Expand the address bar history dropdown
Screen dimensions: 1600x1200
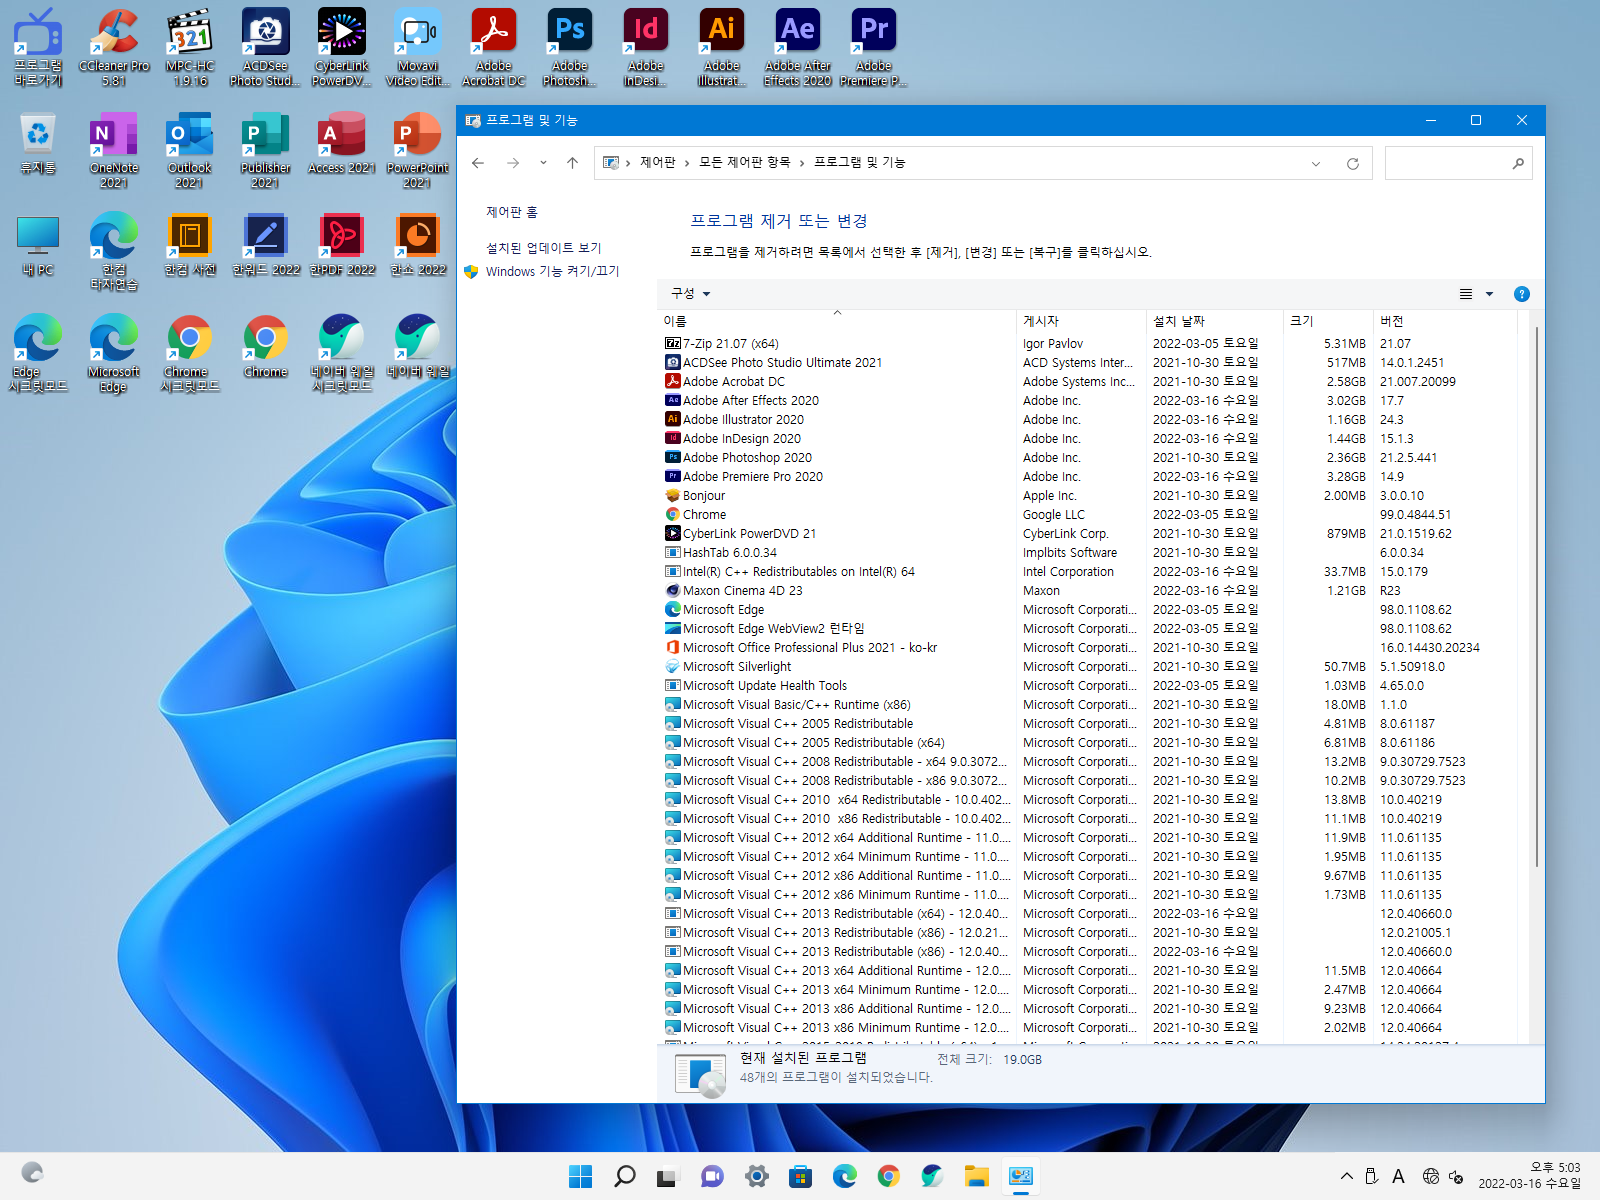[1316, 163]
